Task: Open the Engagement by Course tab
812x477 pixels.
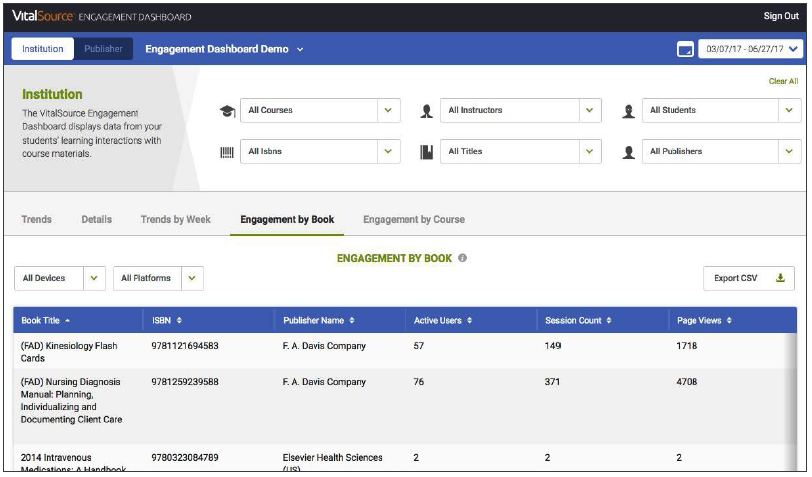Action: click(x=413, y=220)
